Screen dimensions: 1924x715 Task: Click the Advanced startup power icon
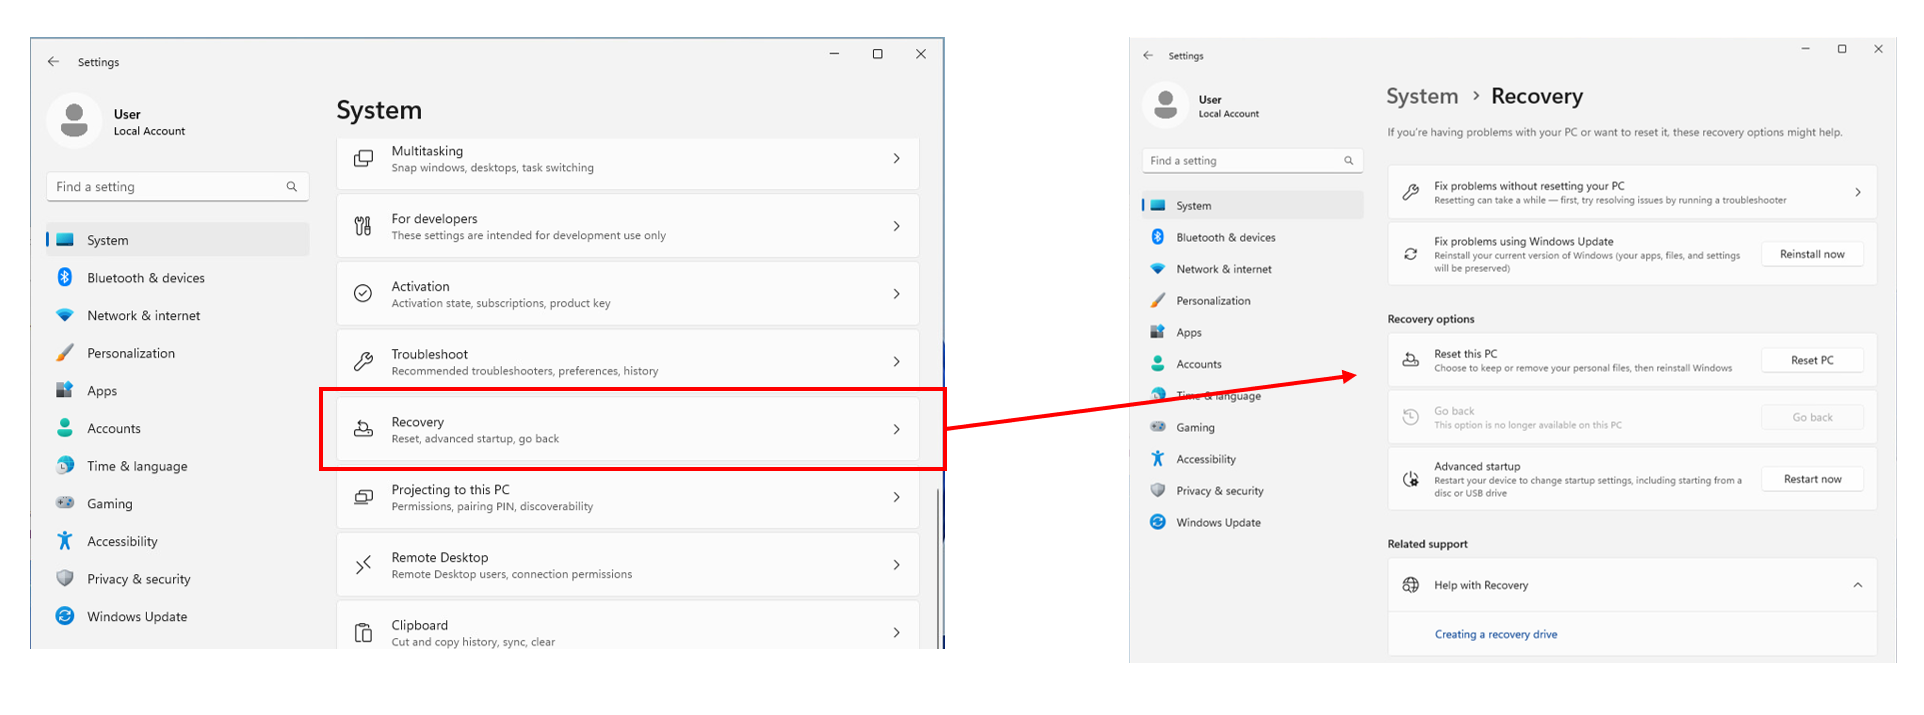[1410, 479]
